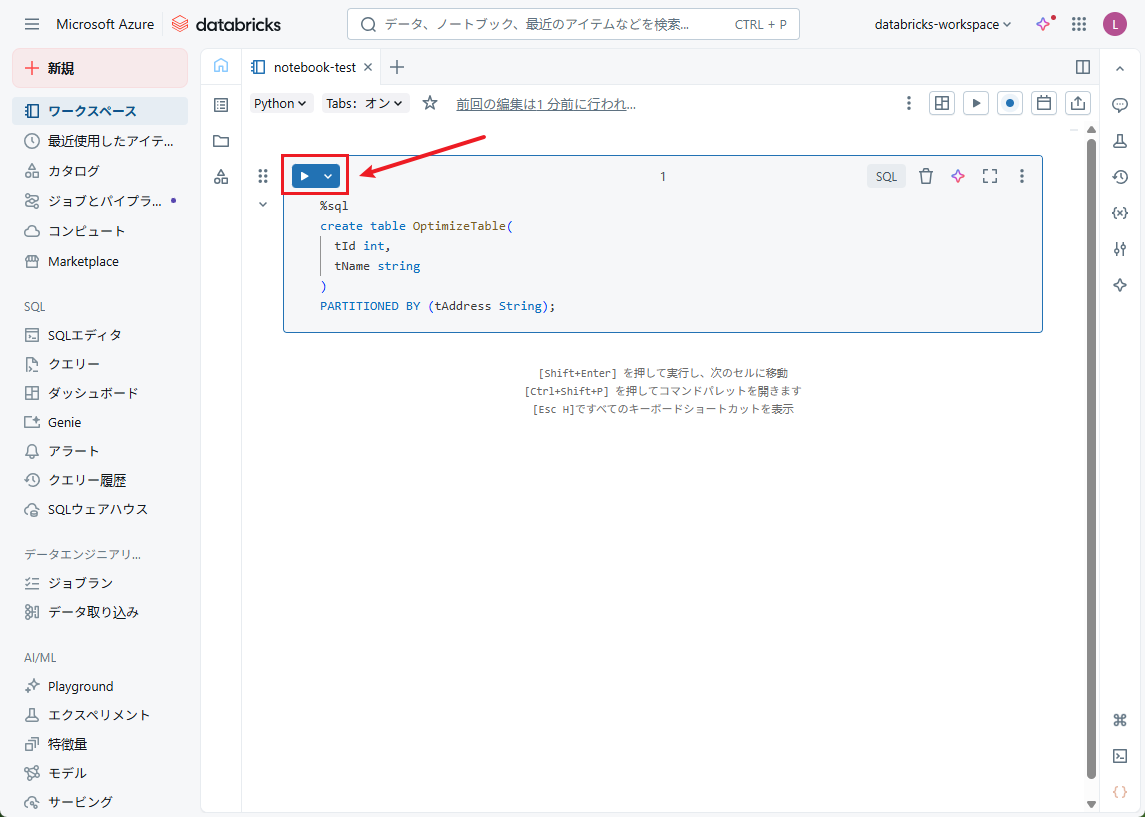Open カタログ in the sidebar
The image size is (1145, 817).
pos(74,171)
